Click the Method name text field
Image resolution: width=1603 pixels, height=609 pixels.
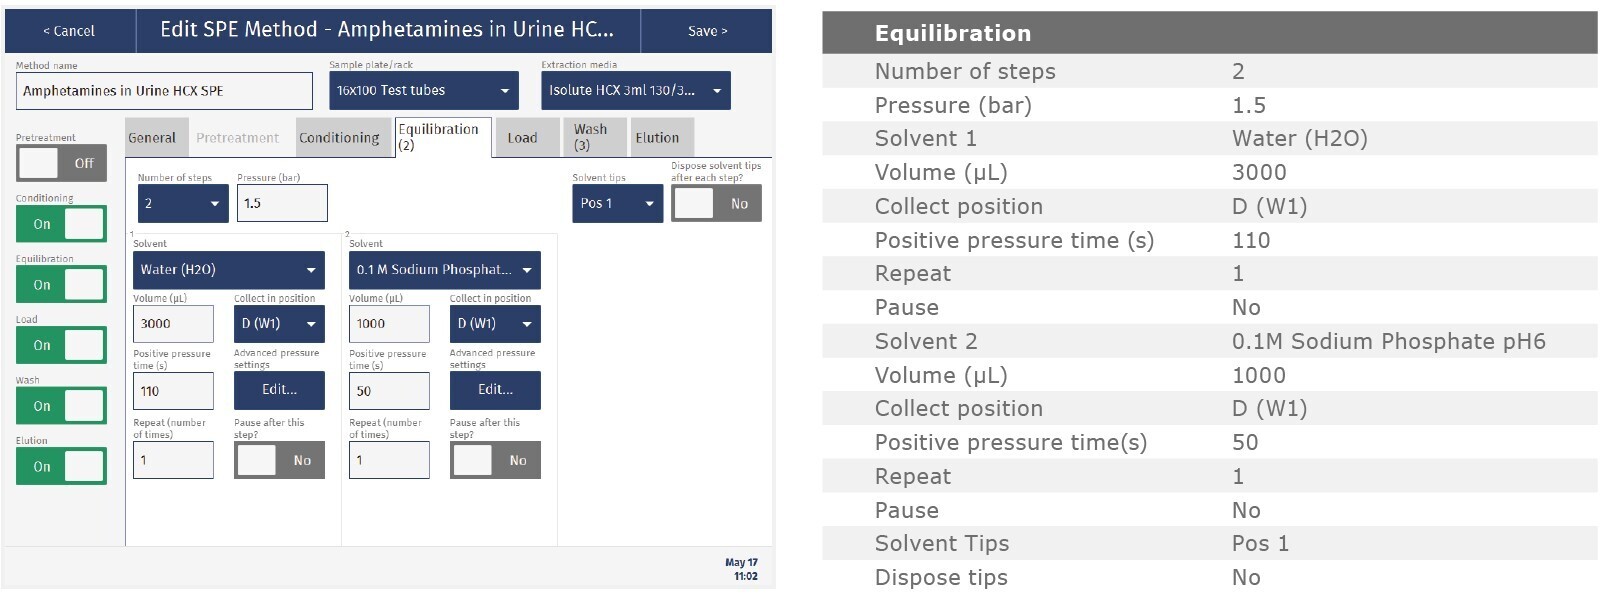click(x=164, y=91)
